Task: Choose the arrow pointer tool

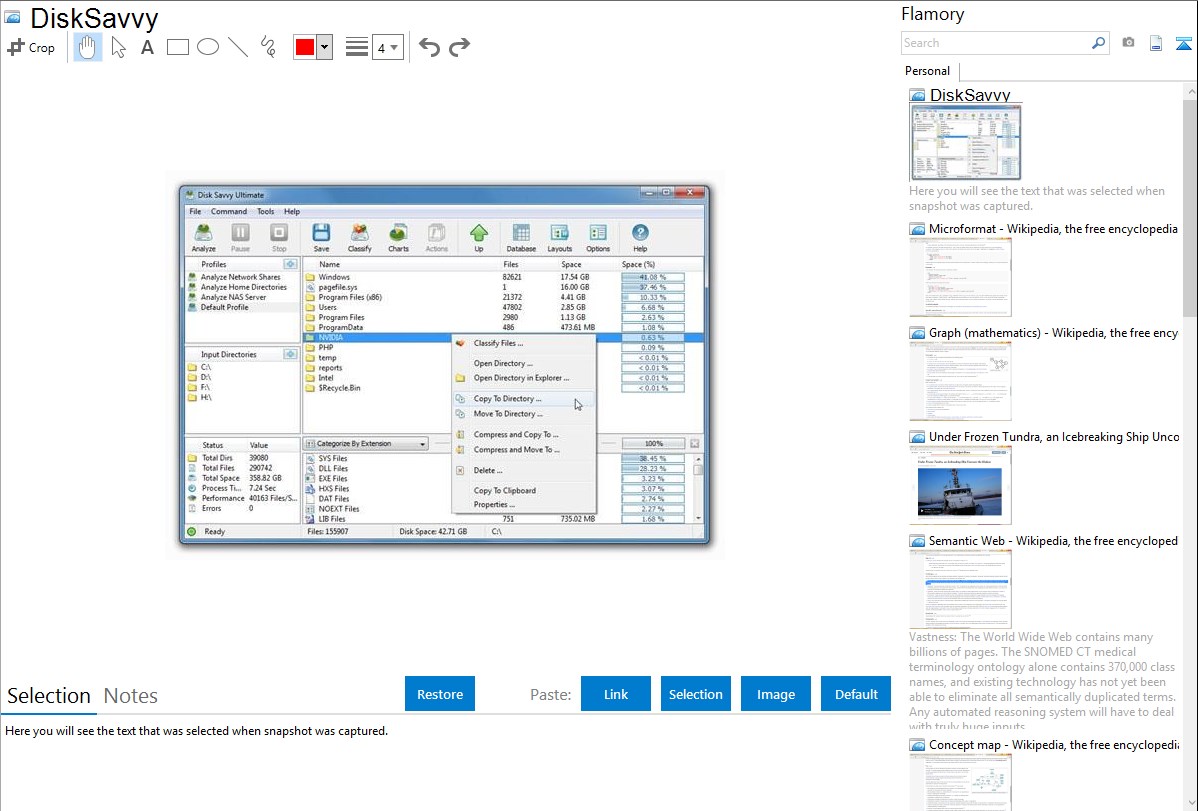Action: point(118,47)
